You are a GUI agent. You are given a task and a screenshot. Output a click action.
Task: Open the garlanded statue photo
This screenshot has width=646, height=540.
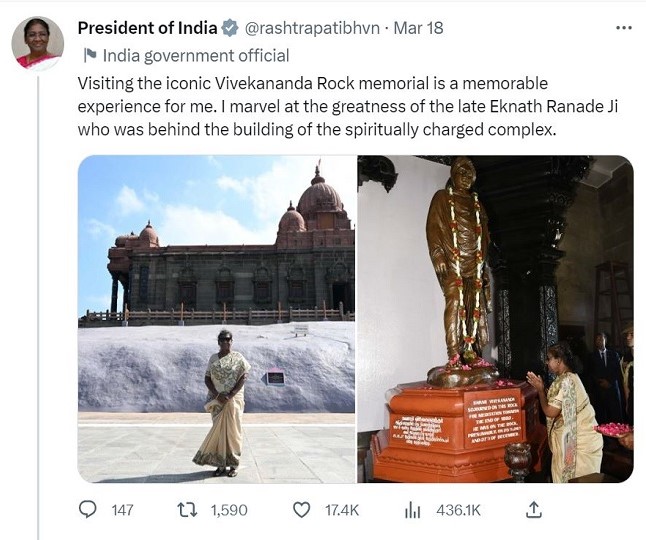click(x=495, y=319)
